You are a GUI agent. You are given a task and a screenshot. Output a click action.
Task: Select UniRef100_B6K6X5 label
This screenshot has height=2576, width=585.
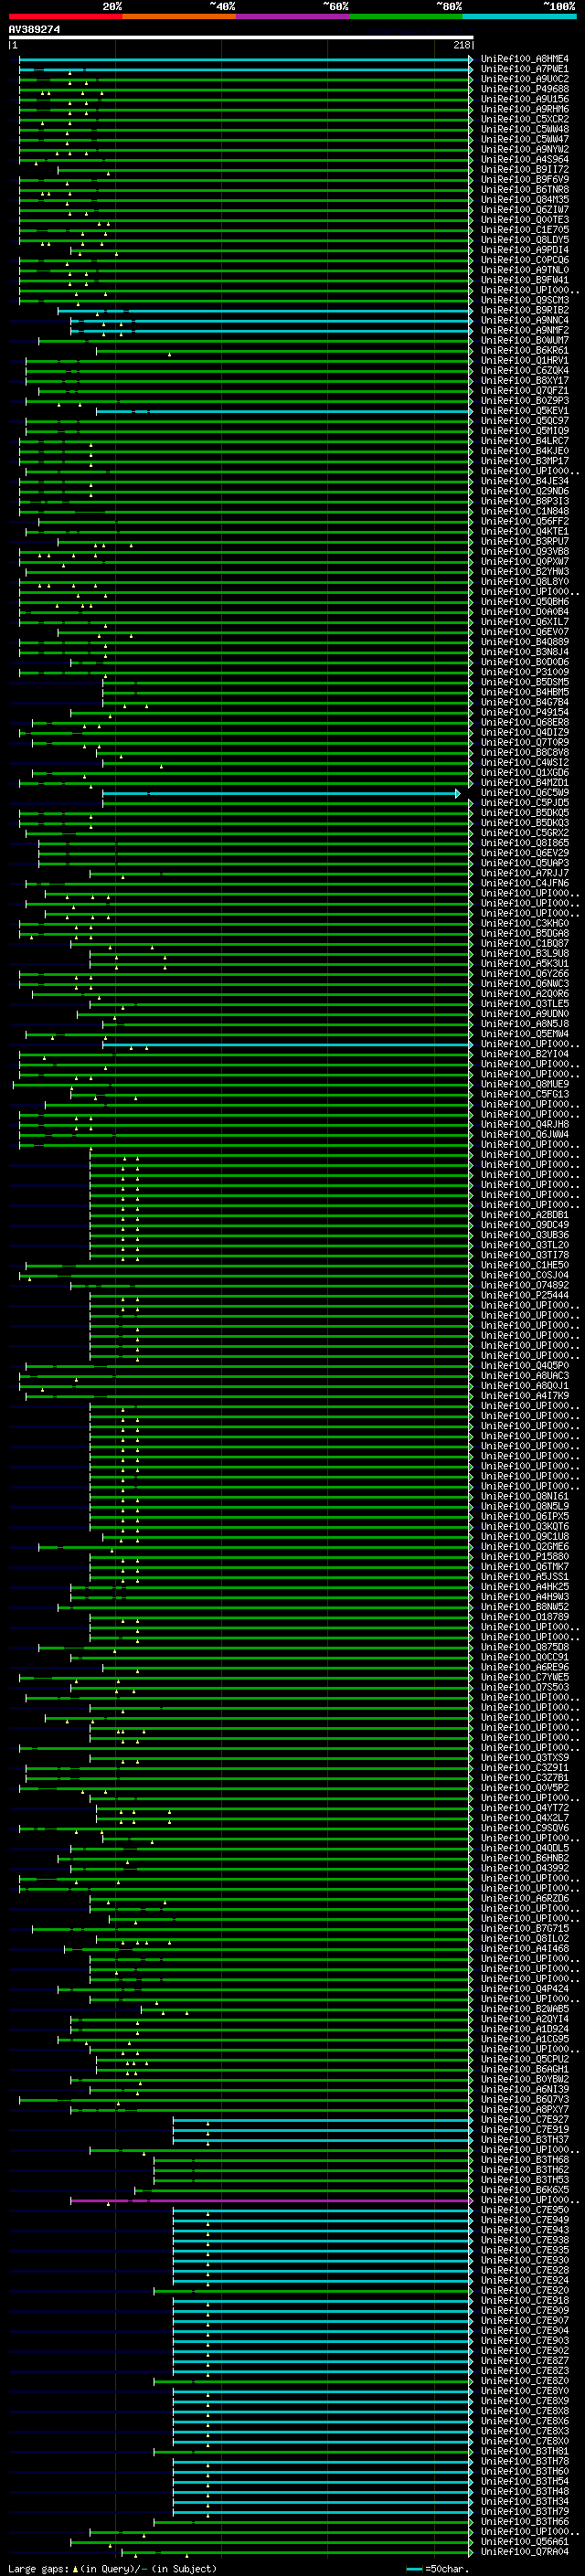coord(524,2189)
